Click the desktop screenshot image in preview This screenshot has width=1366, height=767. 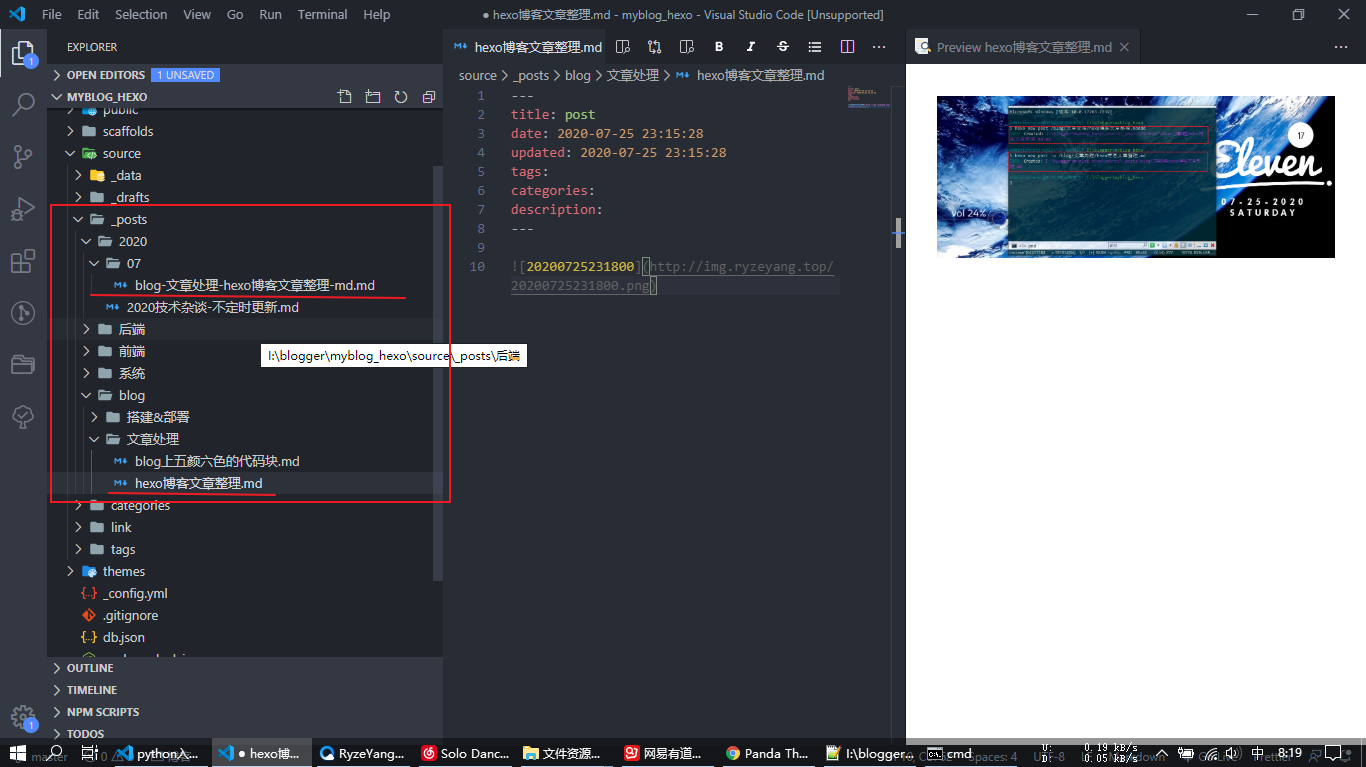[1135, 176]
